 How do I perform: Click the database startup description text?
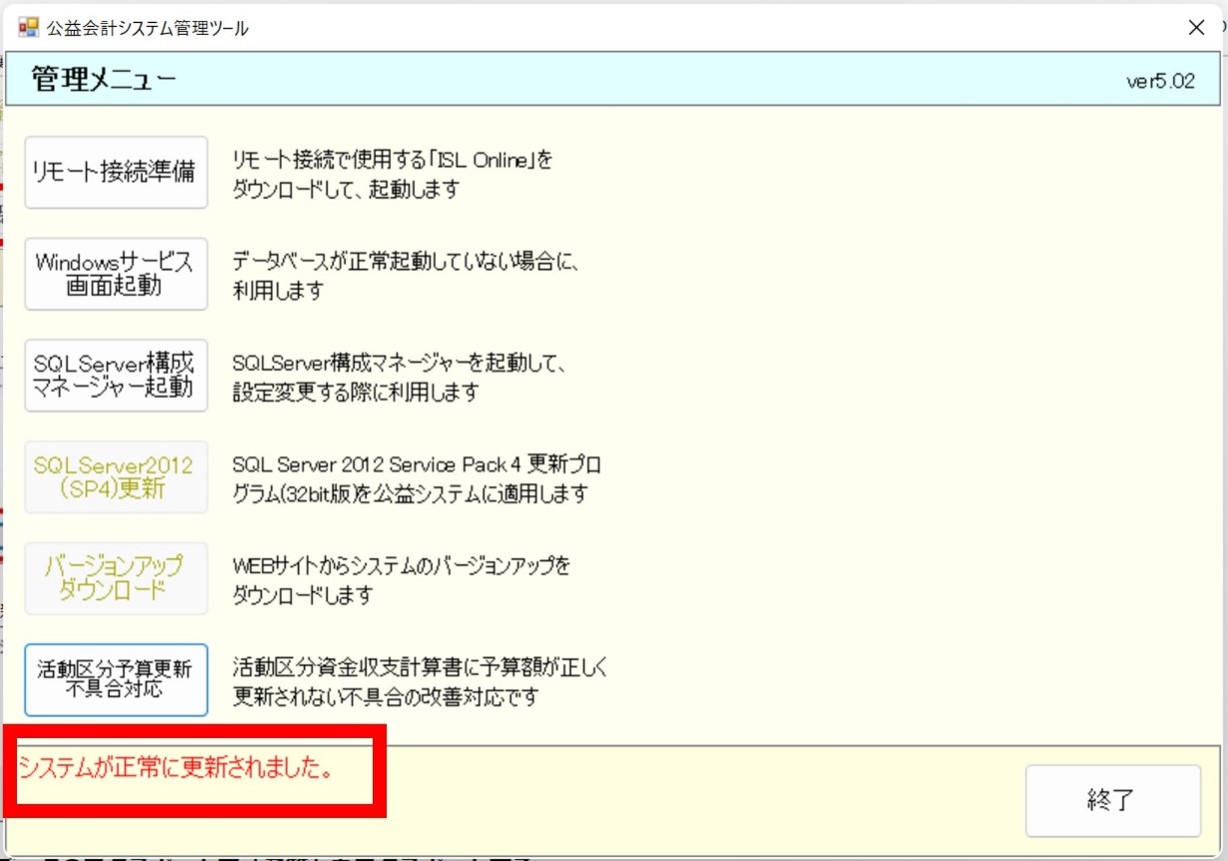(x=406, y=276)
